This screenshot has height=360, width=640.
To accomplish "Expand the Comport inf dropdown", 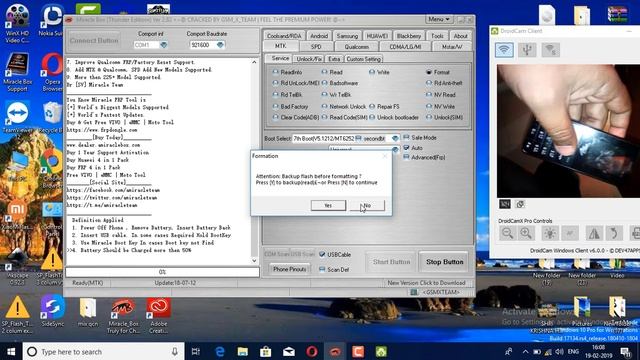I will coord(164,45).
